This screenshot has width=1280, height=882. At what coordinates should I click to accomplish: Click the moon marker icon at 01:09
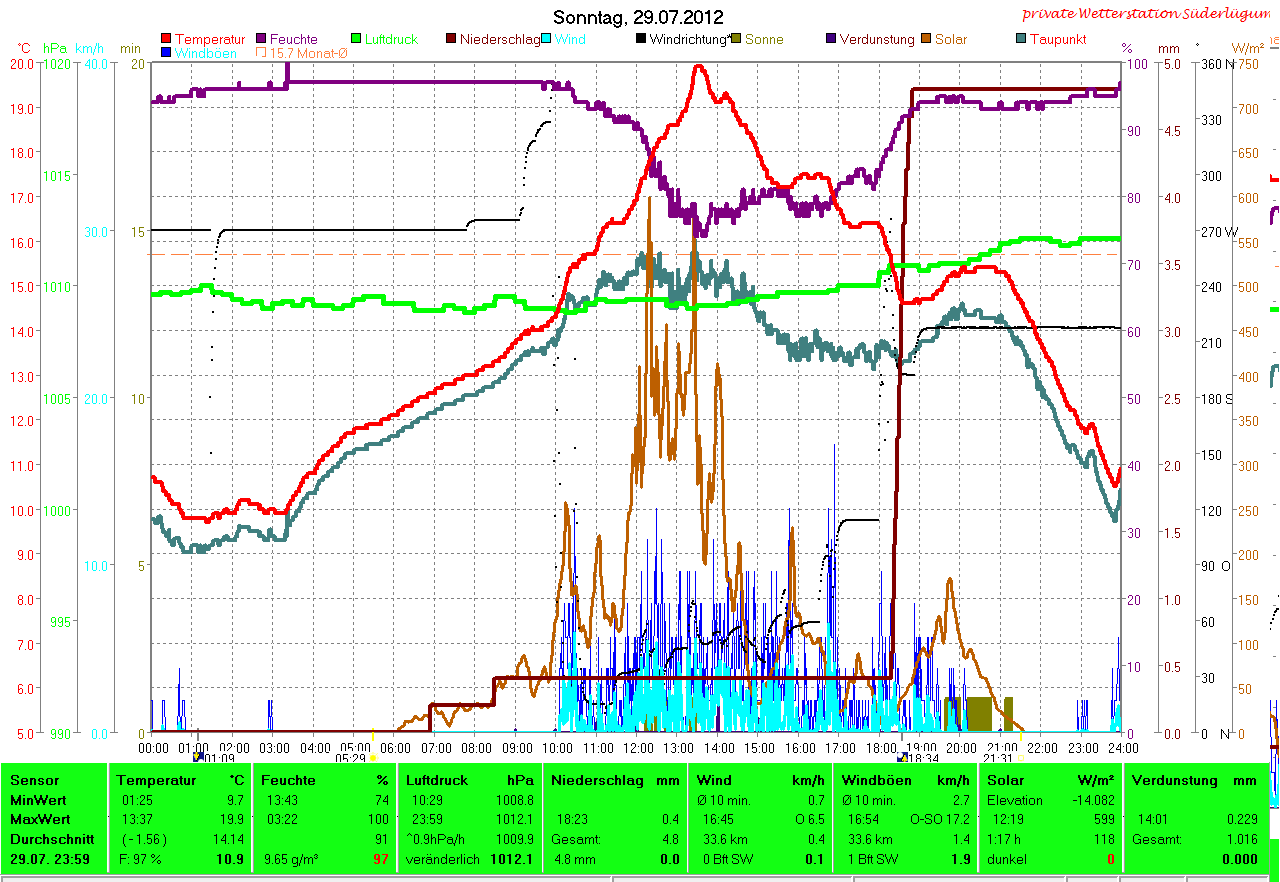pyautogui.click(x=198, y=757)
